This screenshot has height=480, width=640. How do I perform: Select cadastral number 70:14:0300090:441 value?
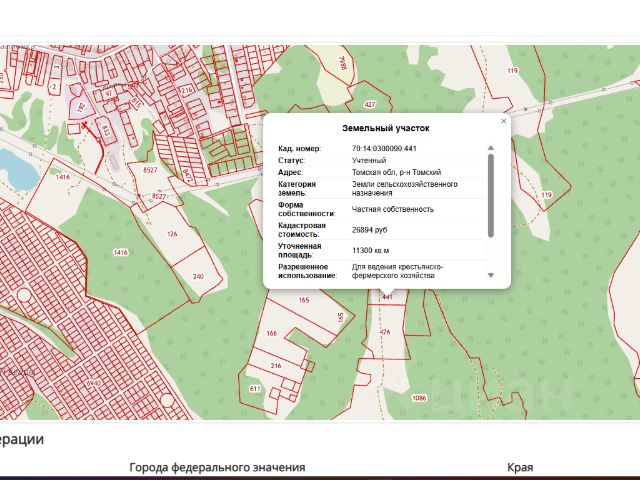384,149
